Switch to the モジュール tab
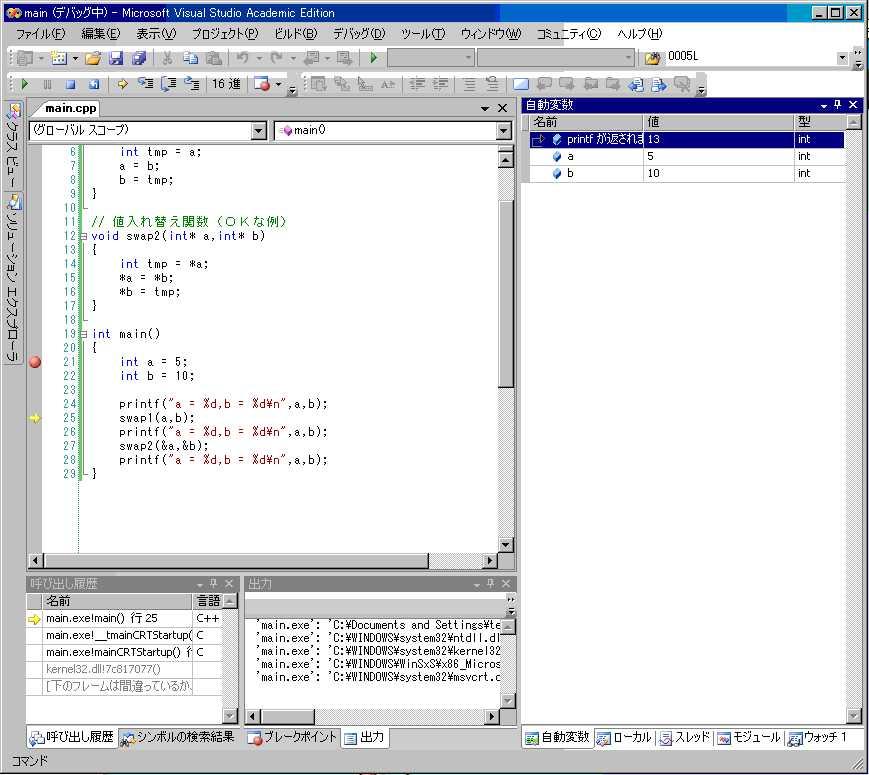 (749, 737)
